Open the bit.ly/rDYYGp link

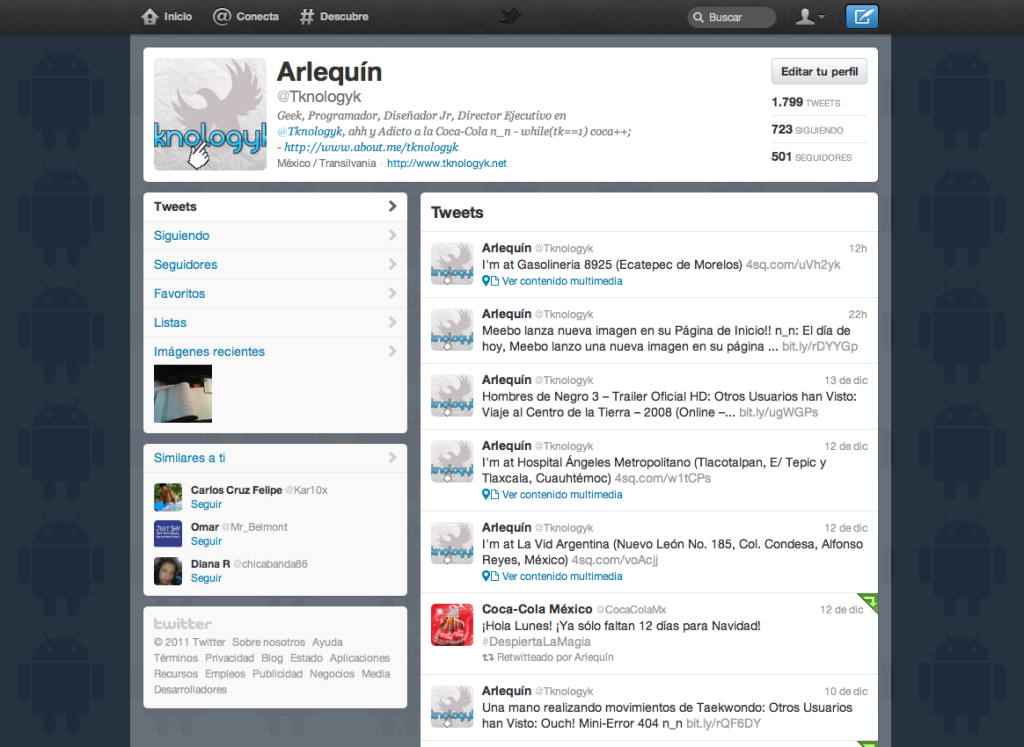tap(820, 346)
